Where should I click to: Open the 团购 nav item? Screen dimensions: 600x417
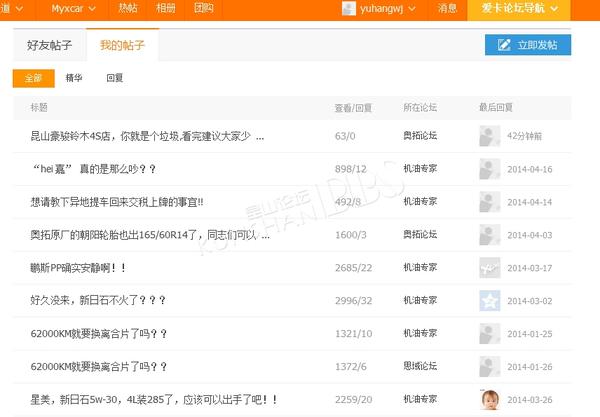[204, 8]
